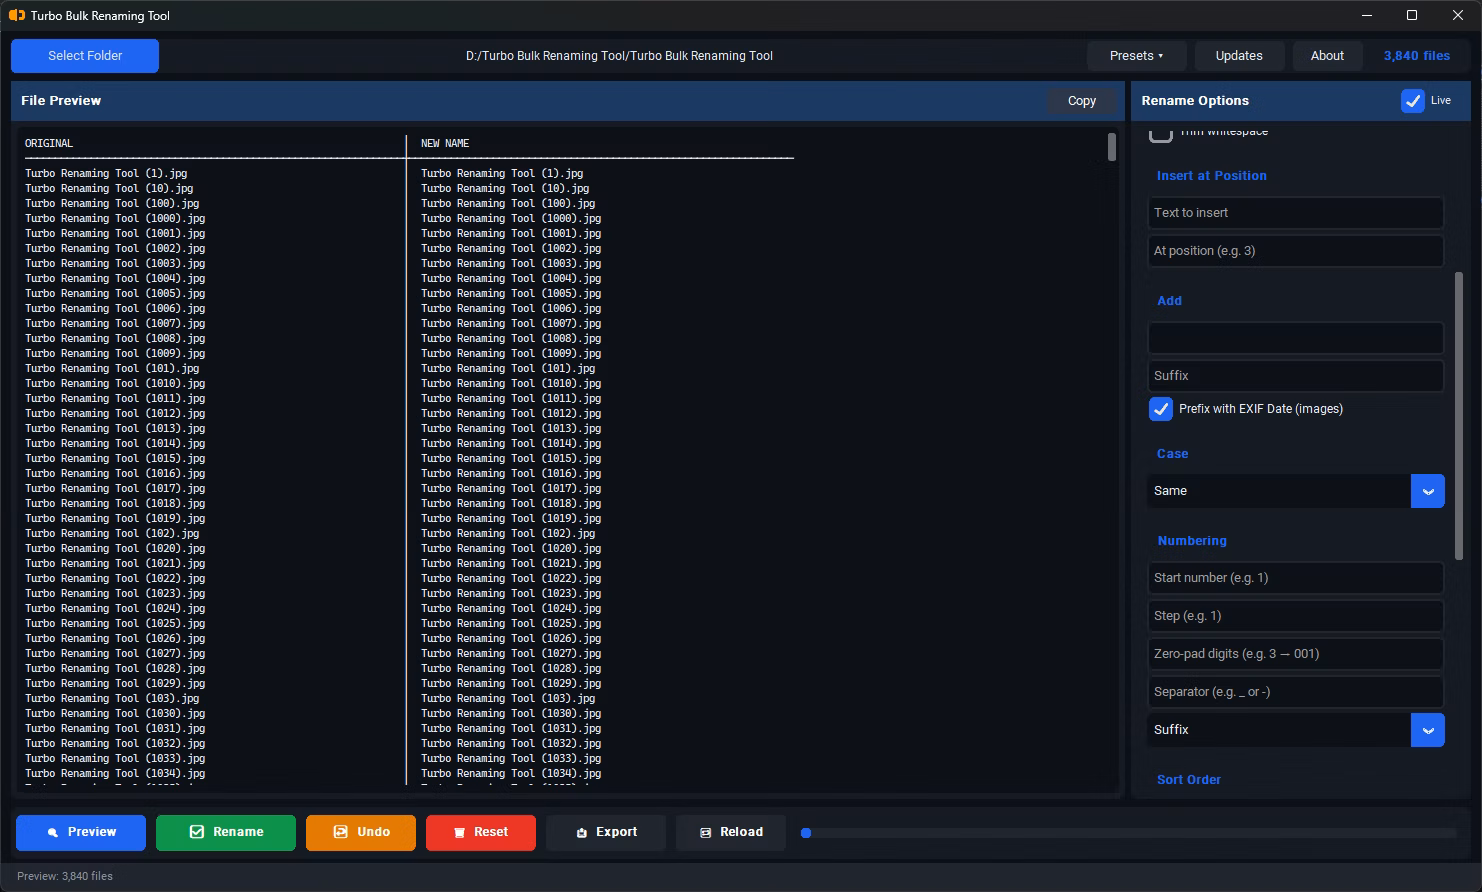Click original file Turbo Renaming Tool (1034).jpg
1482x892 pixels.
(115, 774)
